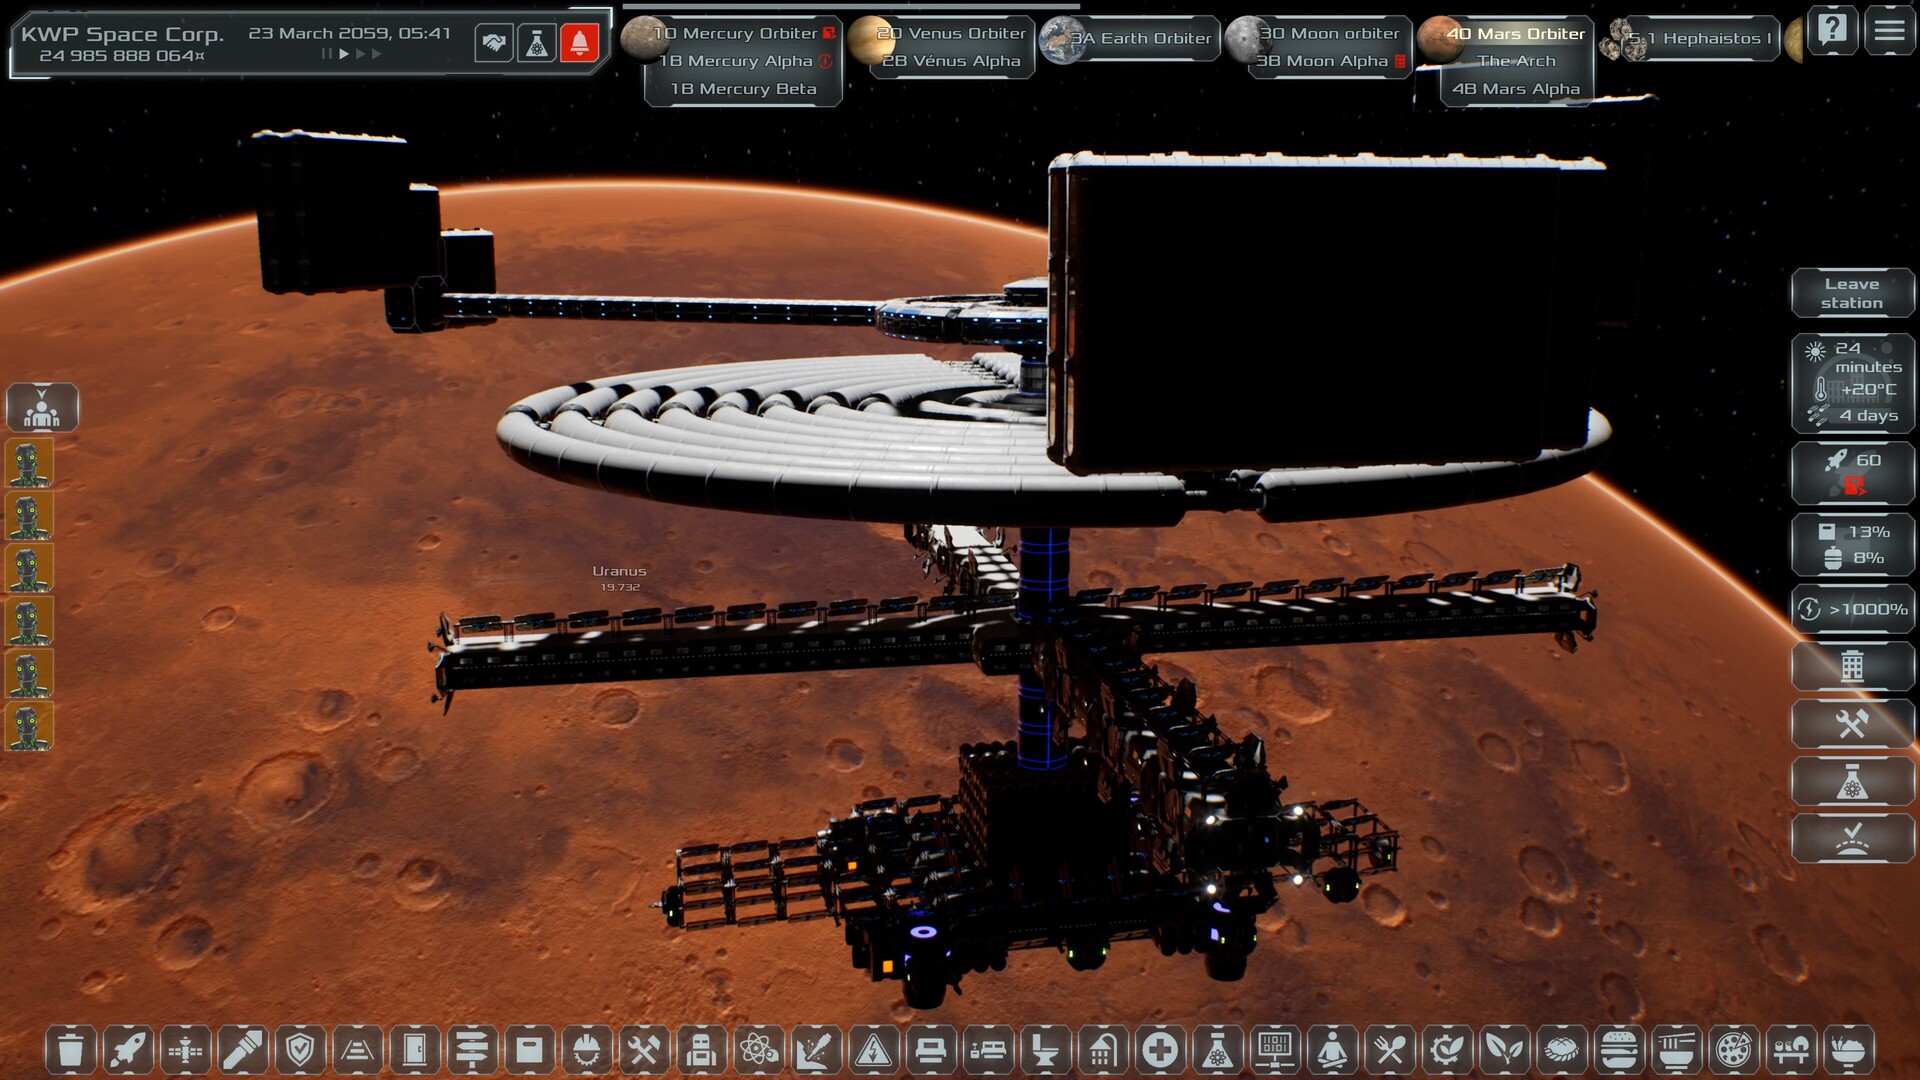
Task: Enable fast-forward game speed
Action: (x=362, y=55)
